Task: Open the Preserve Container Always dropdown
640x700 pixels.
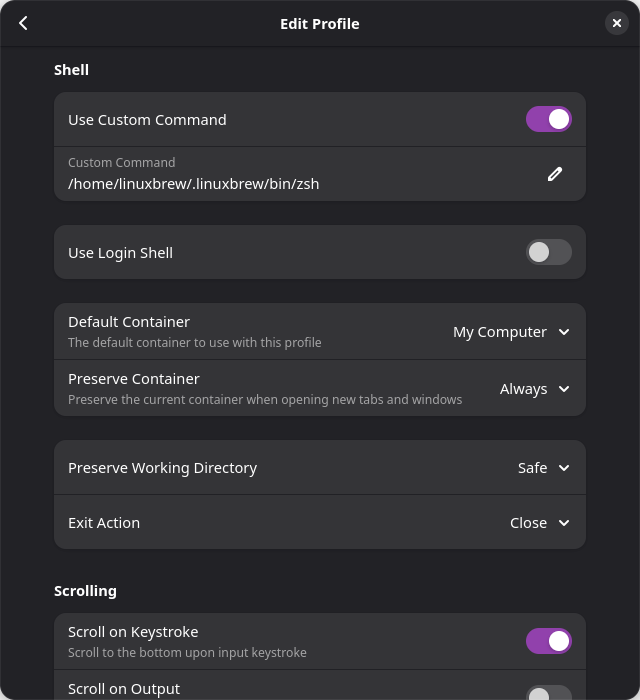Action: [x=535, y=389]
